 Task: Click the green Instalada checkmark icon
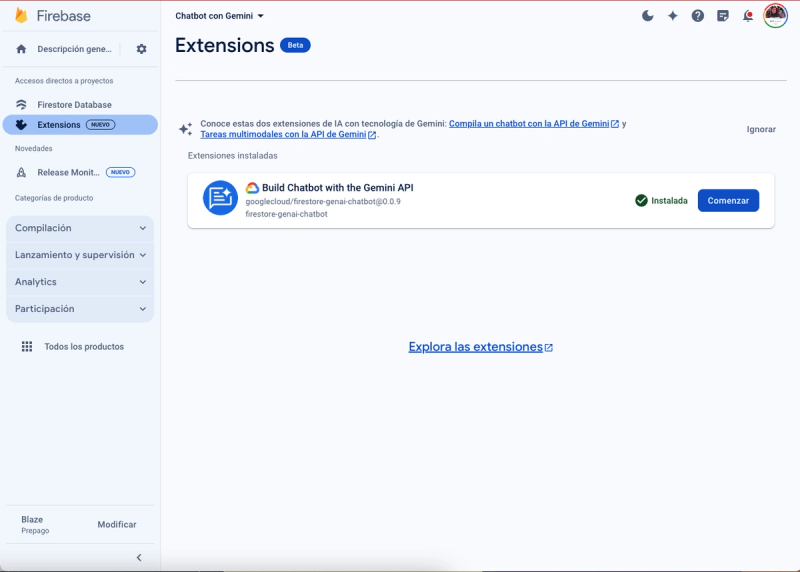tap(641, 201)
